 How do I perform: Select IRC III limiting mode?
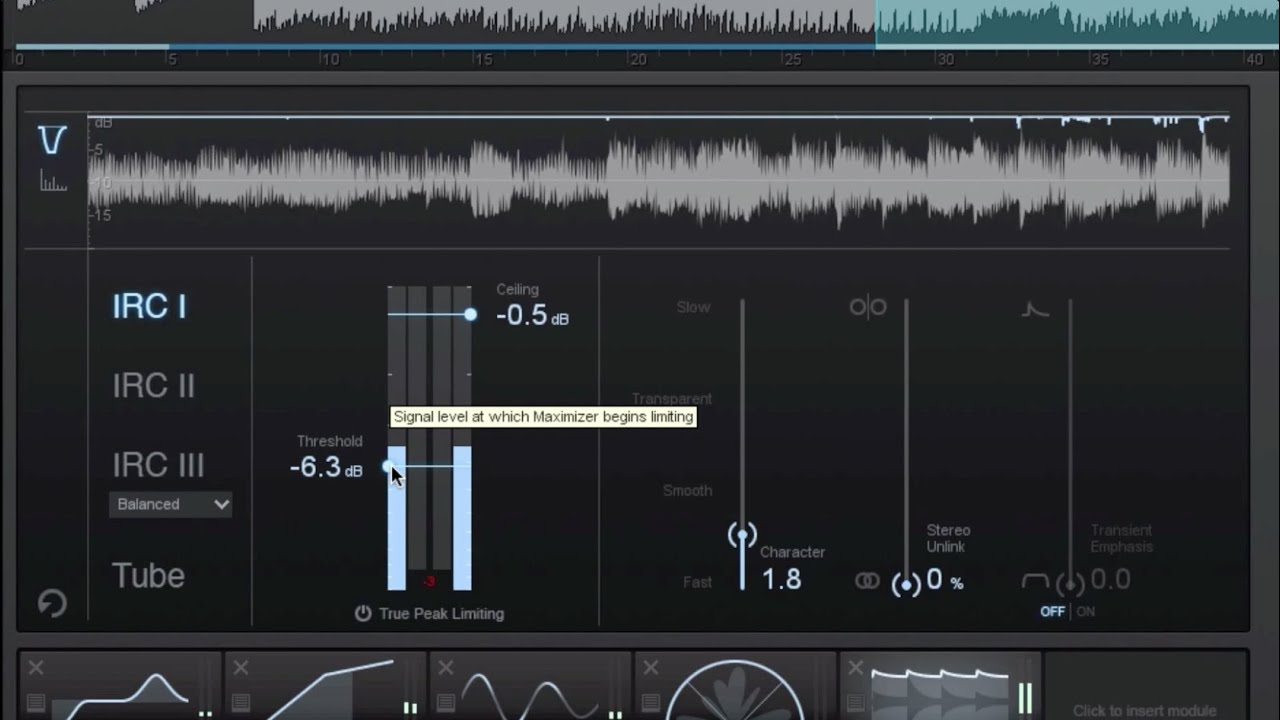pyautogui.click(x=158, y=465)
